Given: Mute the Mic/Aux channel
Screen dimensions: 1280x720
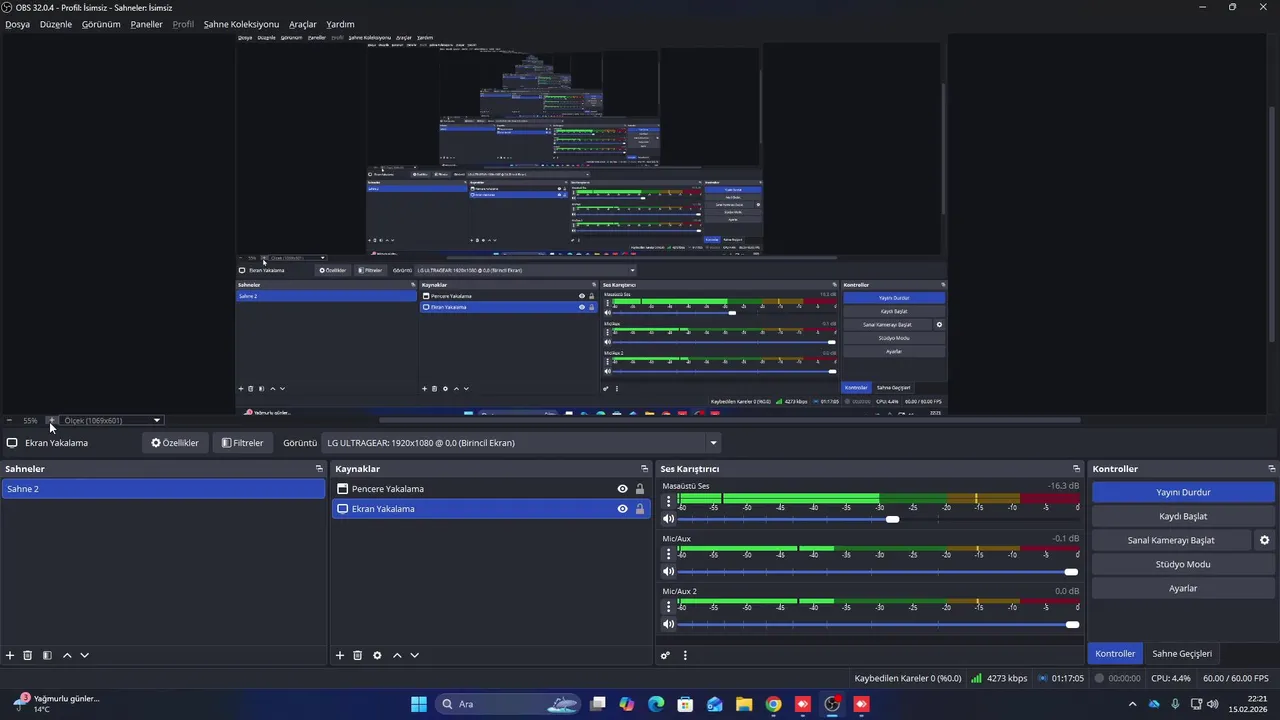Looking at the screenshot, I should (669, 572).
